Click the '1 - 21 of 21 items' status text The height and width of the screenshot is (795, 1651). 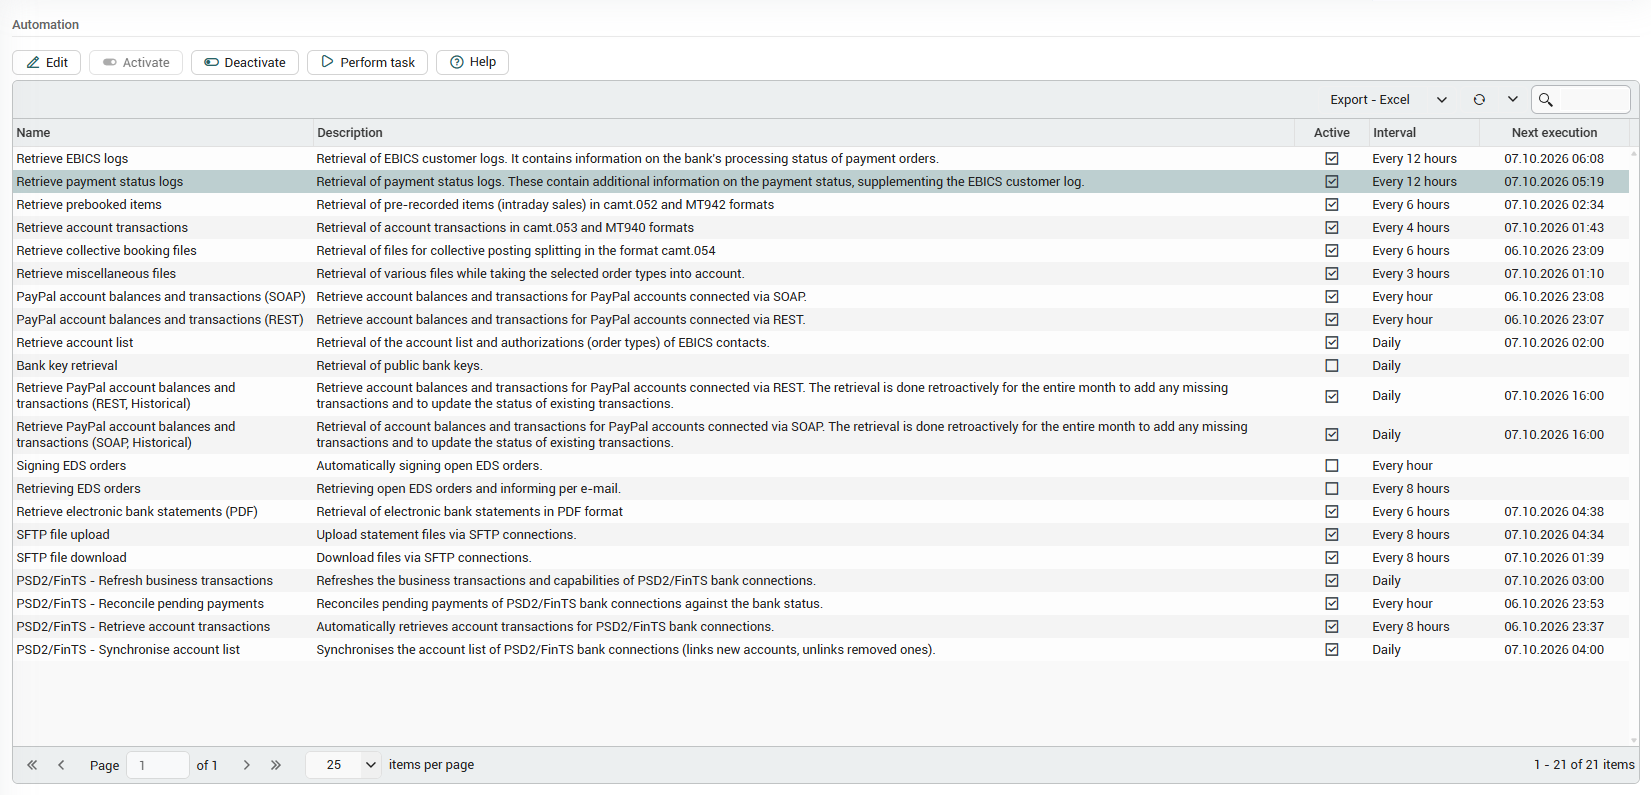click(x=1584, y=765)
